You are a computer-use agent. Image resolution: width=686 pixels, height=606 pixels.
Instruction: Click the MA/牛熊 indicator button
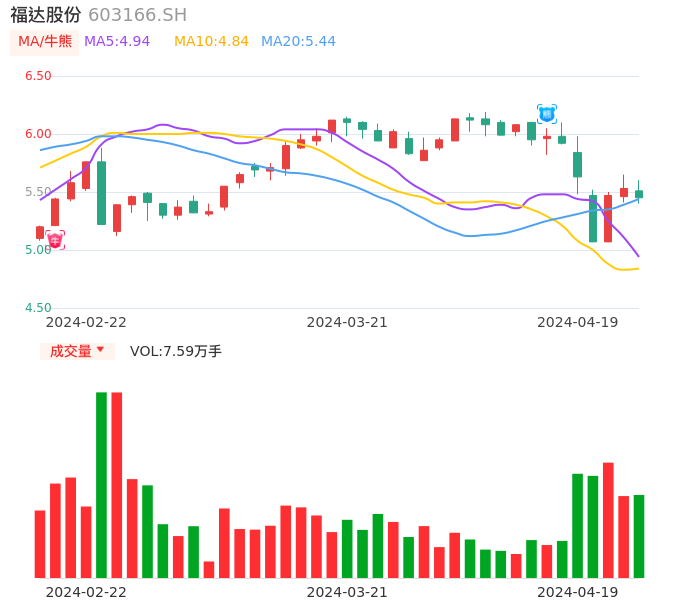click(x=45, y=42)
